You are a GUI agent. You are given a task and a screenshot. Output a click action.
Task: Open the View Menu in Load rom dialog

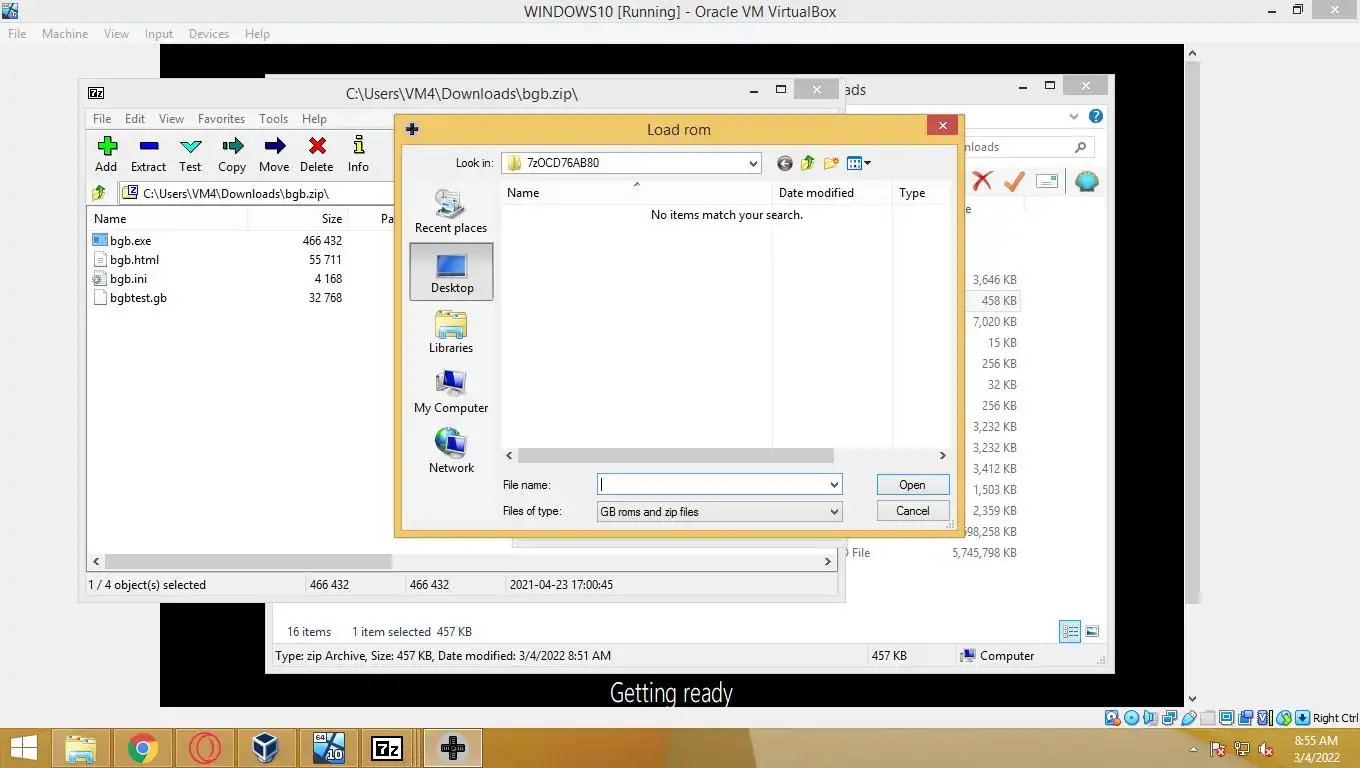858,163
